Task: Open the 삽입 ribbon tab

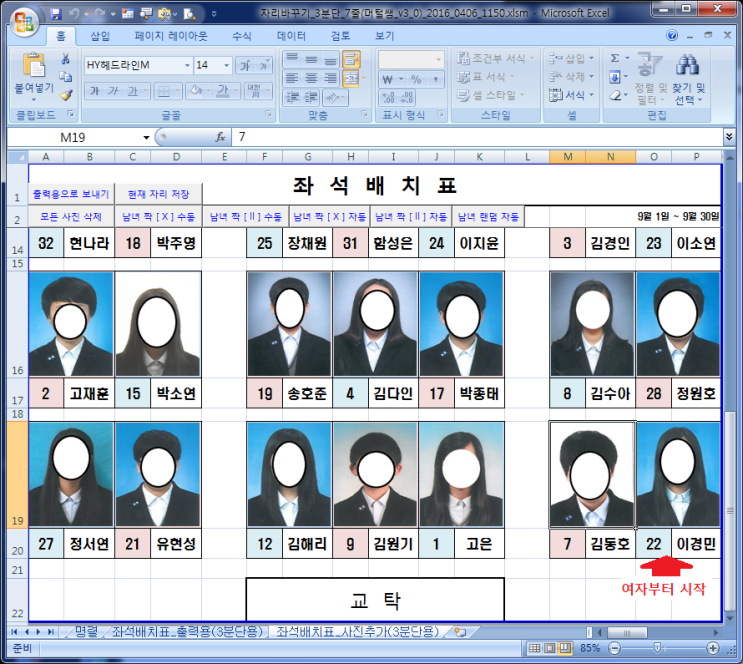Action: 101,36
